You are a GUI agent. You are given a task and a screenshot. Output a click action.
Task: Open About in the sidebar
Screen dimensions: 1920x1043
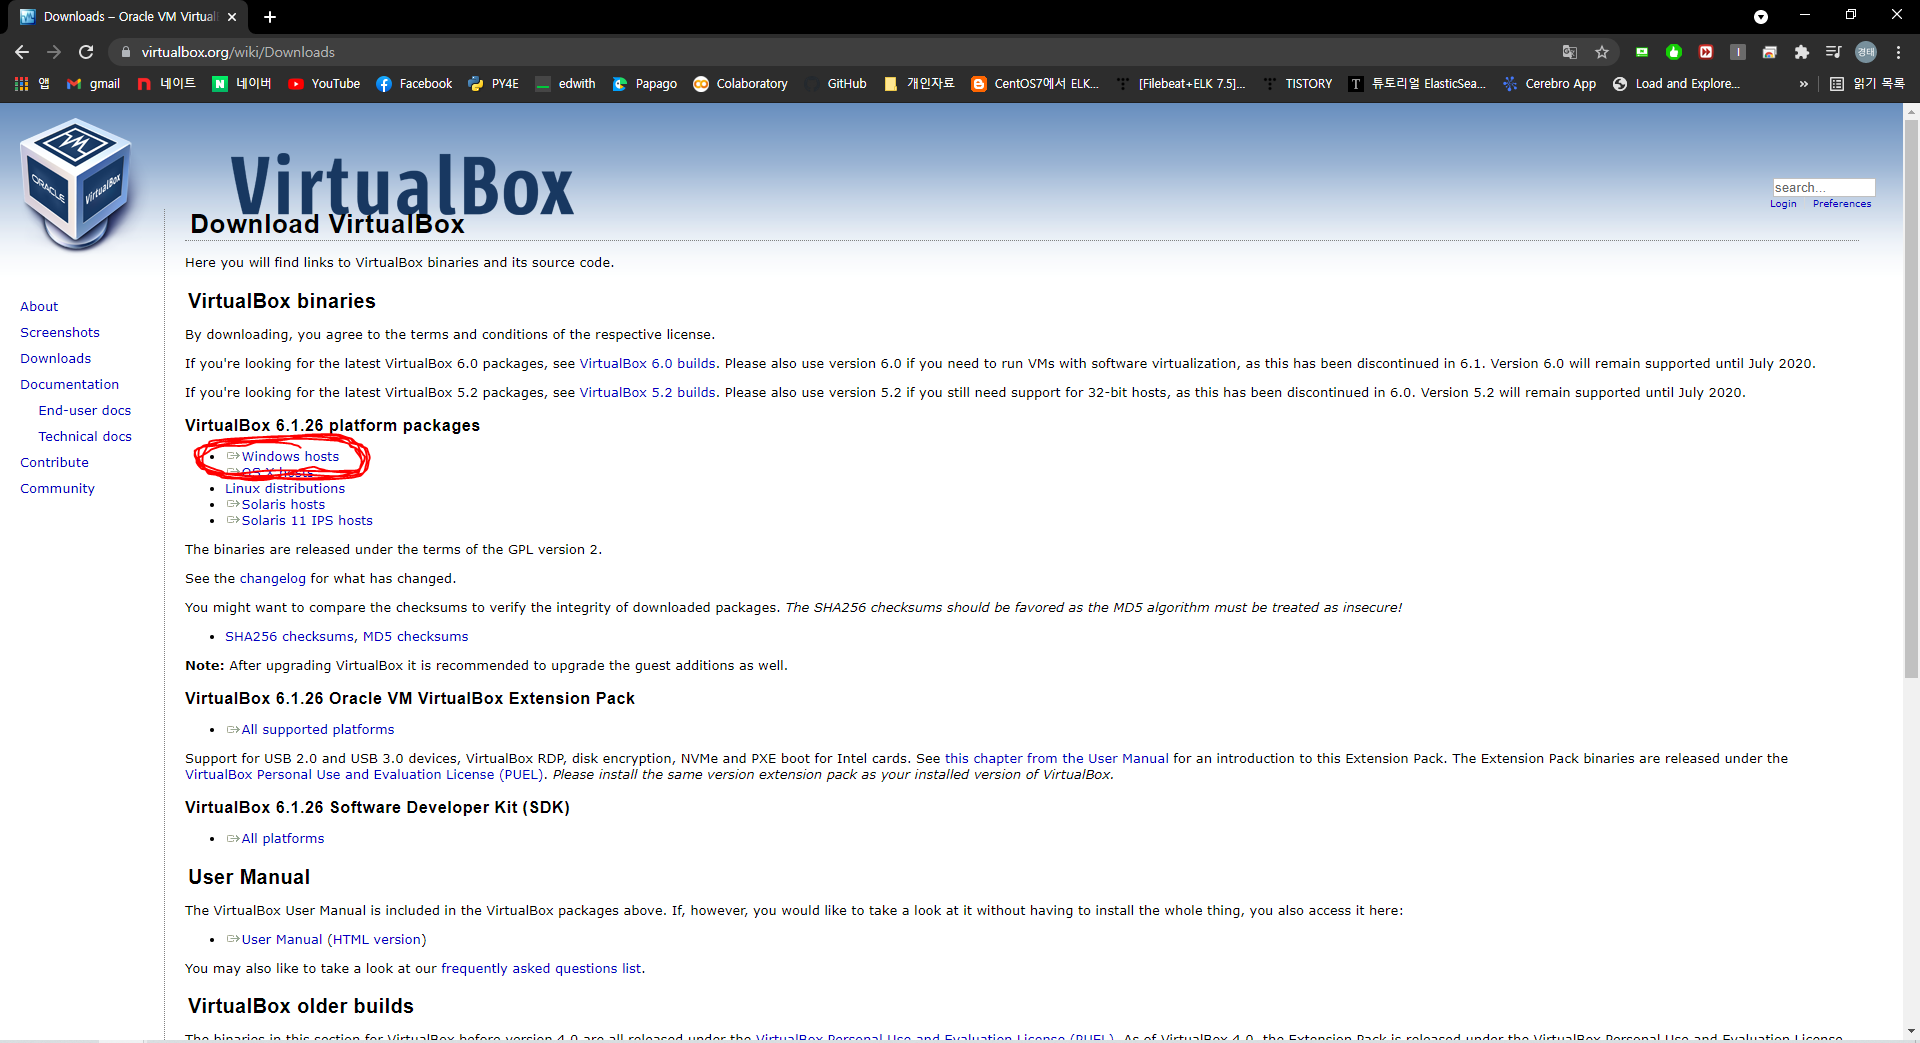39,307
